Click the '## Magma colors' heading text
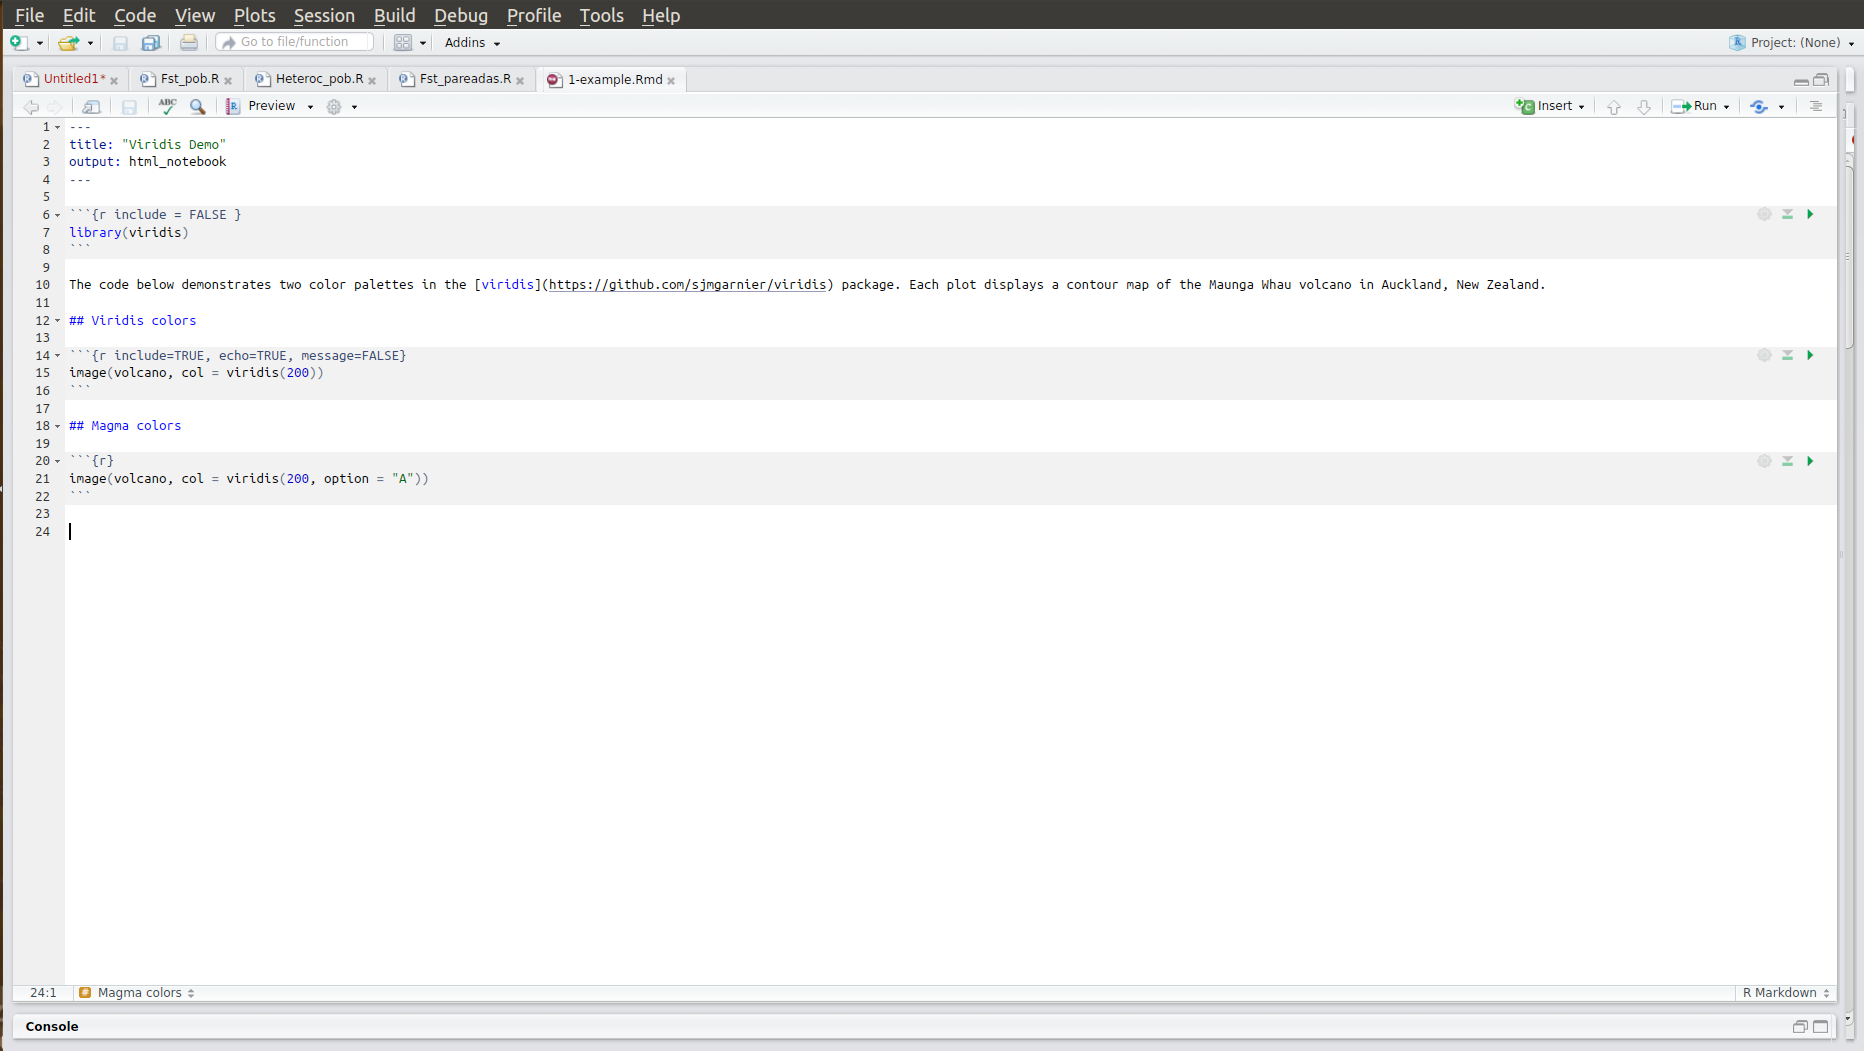Viewport: 1864px width, 1051px height. [125, 426]
